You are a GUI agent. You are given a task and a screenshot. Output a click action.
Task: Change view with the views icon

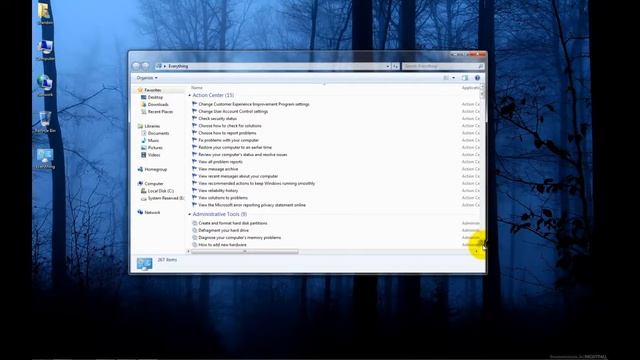point(446,78)
